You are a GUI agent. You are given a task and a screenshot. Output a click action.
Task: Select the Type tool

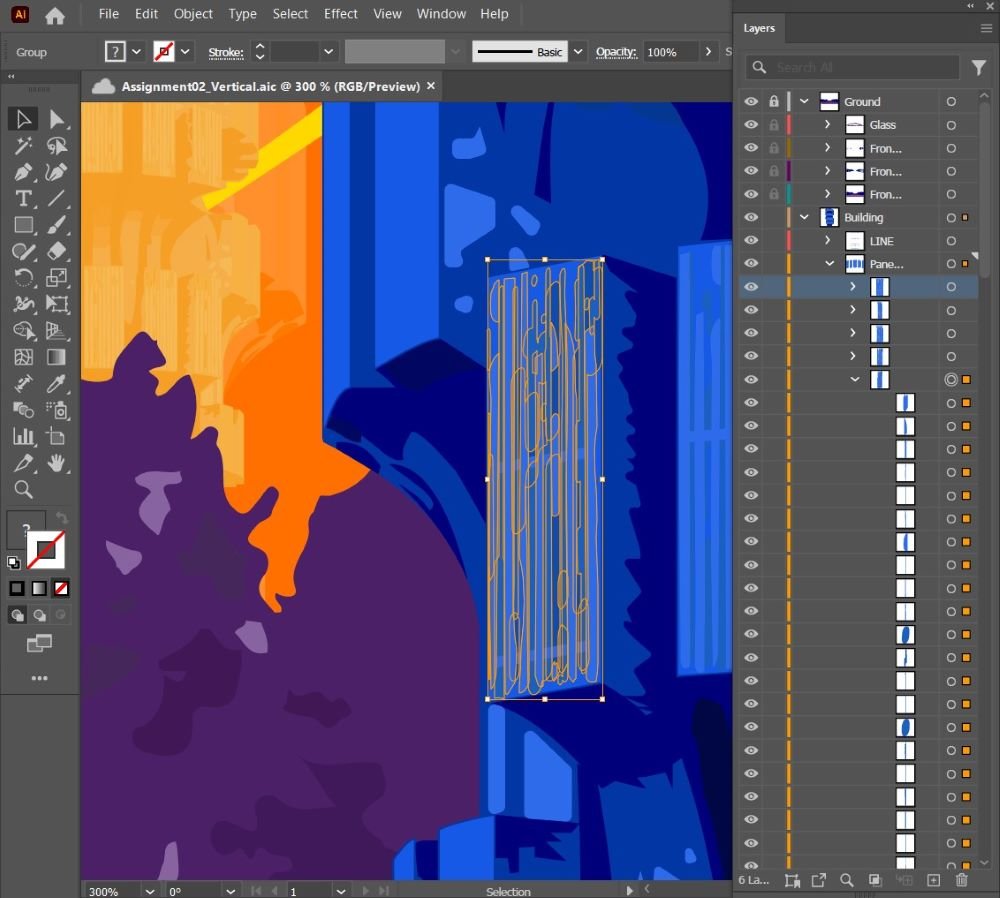[x=24, y=199]
